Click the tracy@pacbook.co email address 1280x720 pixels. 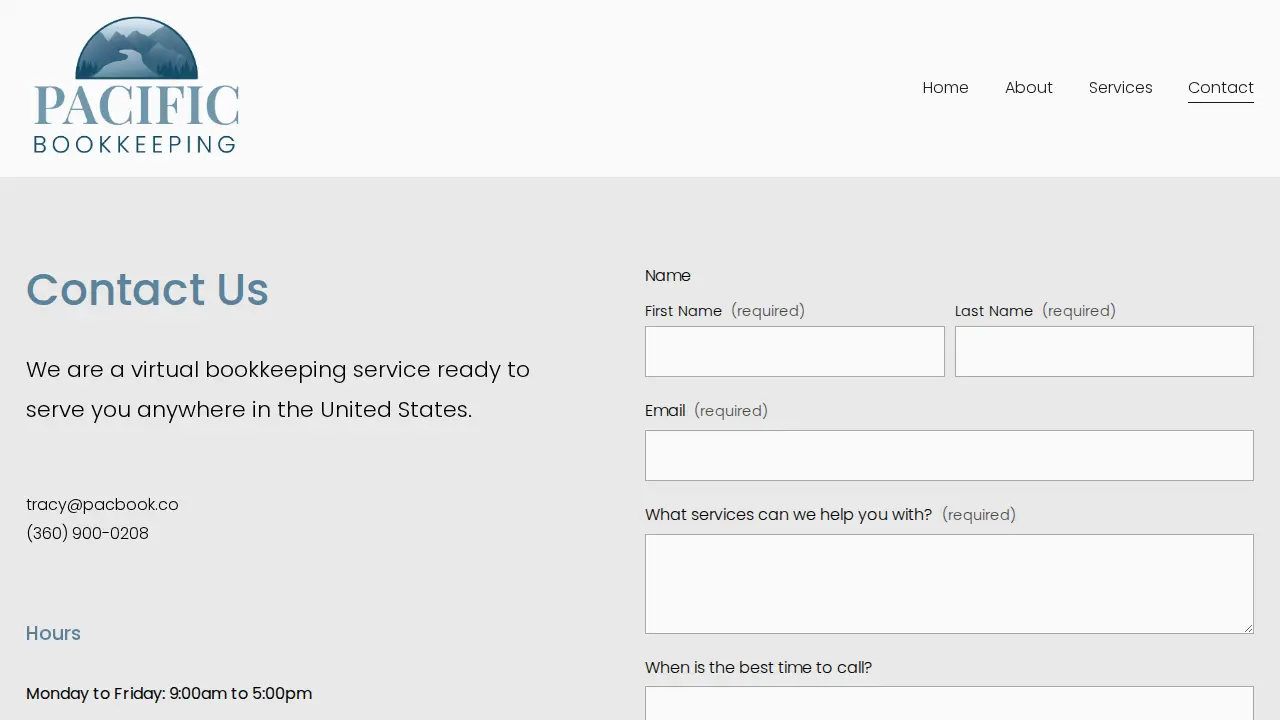[x=102, y=505]
